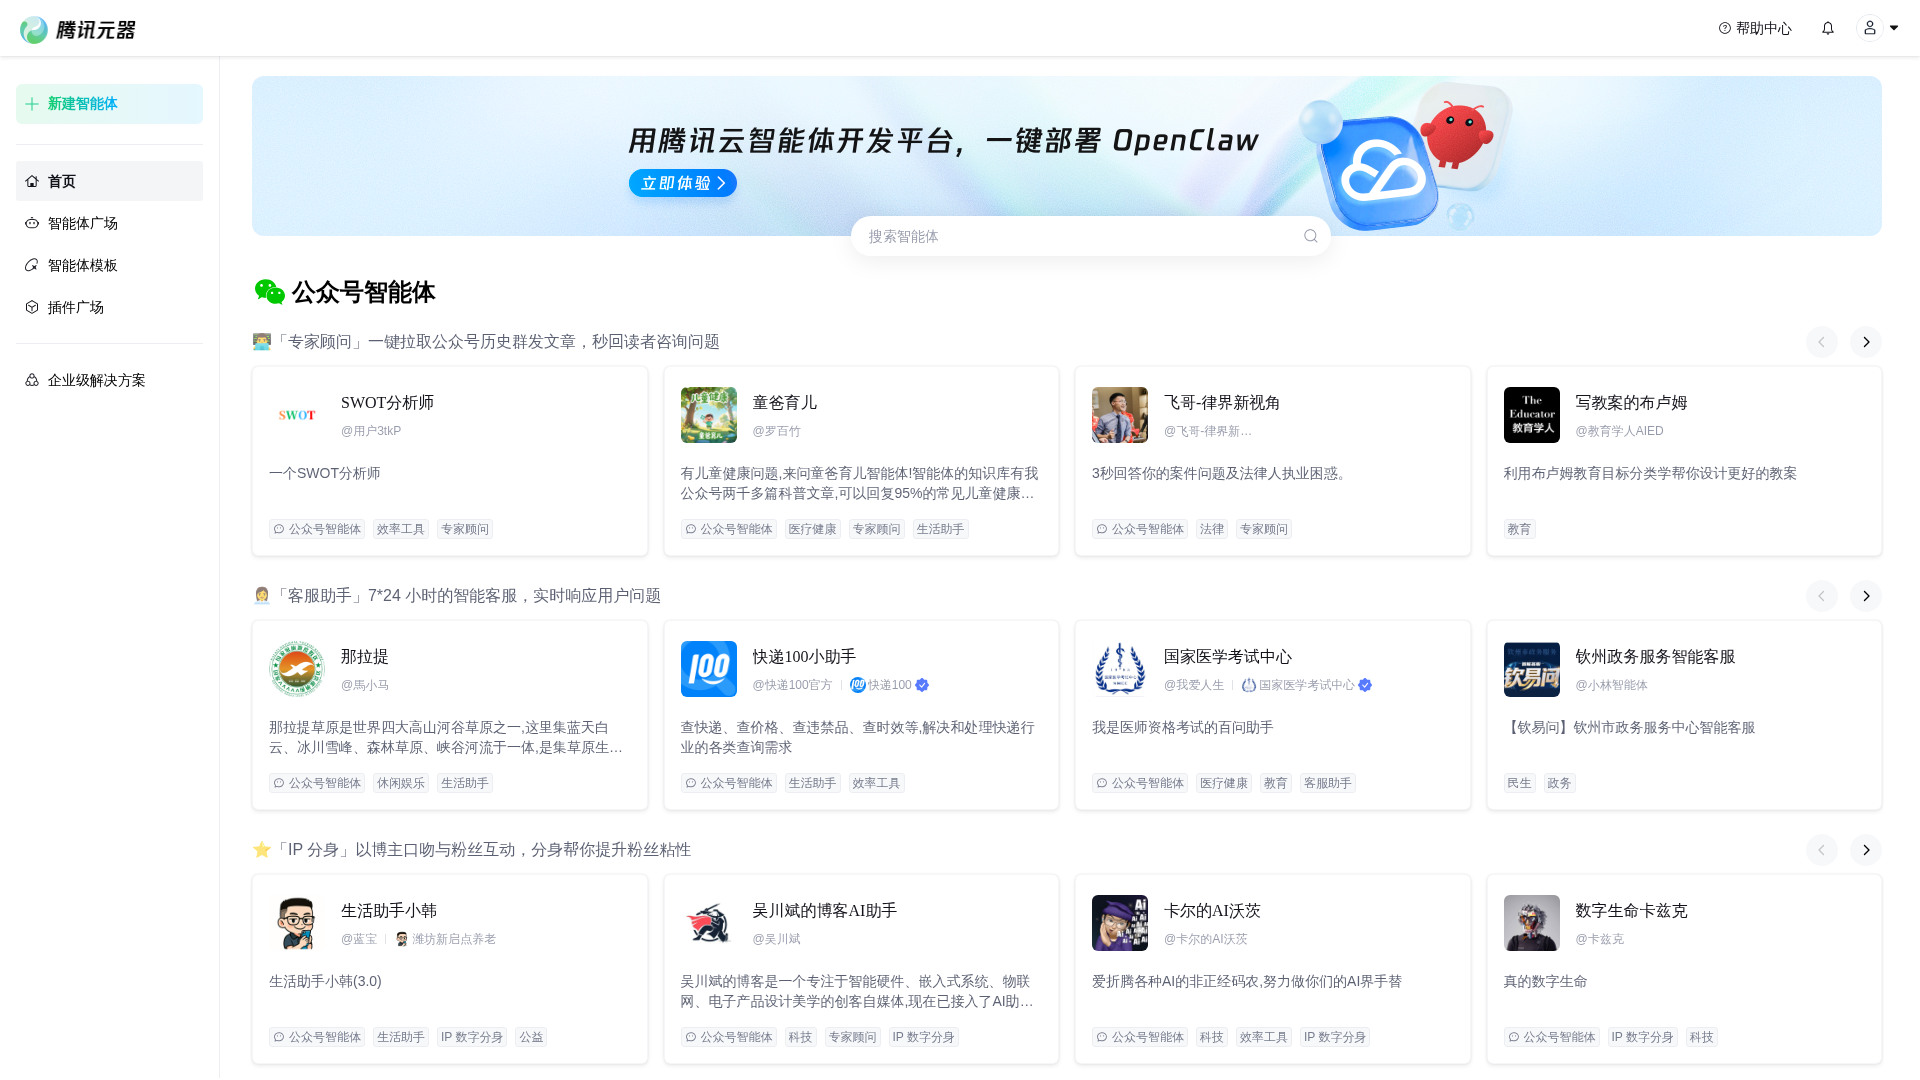Click the 那拉提 description text

point(446,737)
